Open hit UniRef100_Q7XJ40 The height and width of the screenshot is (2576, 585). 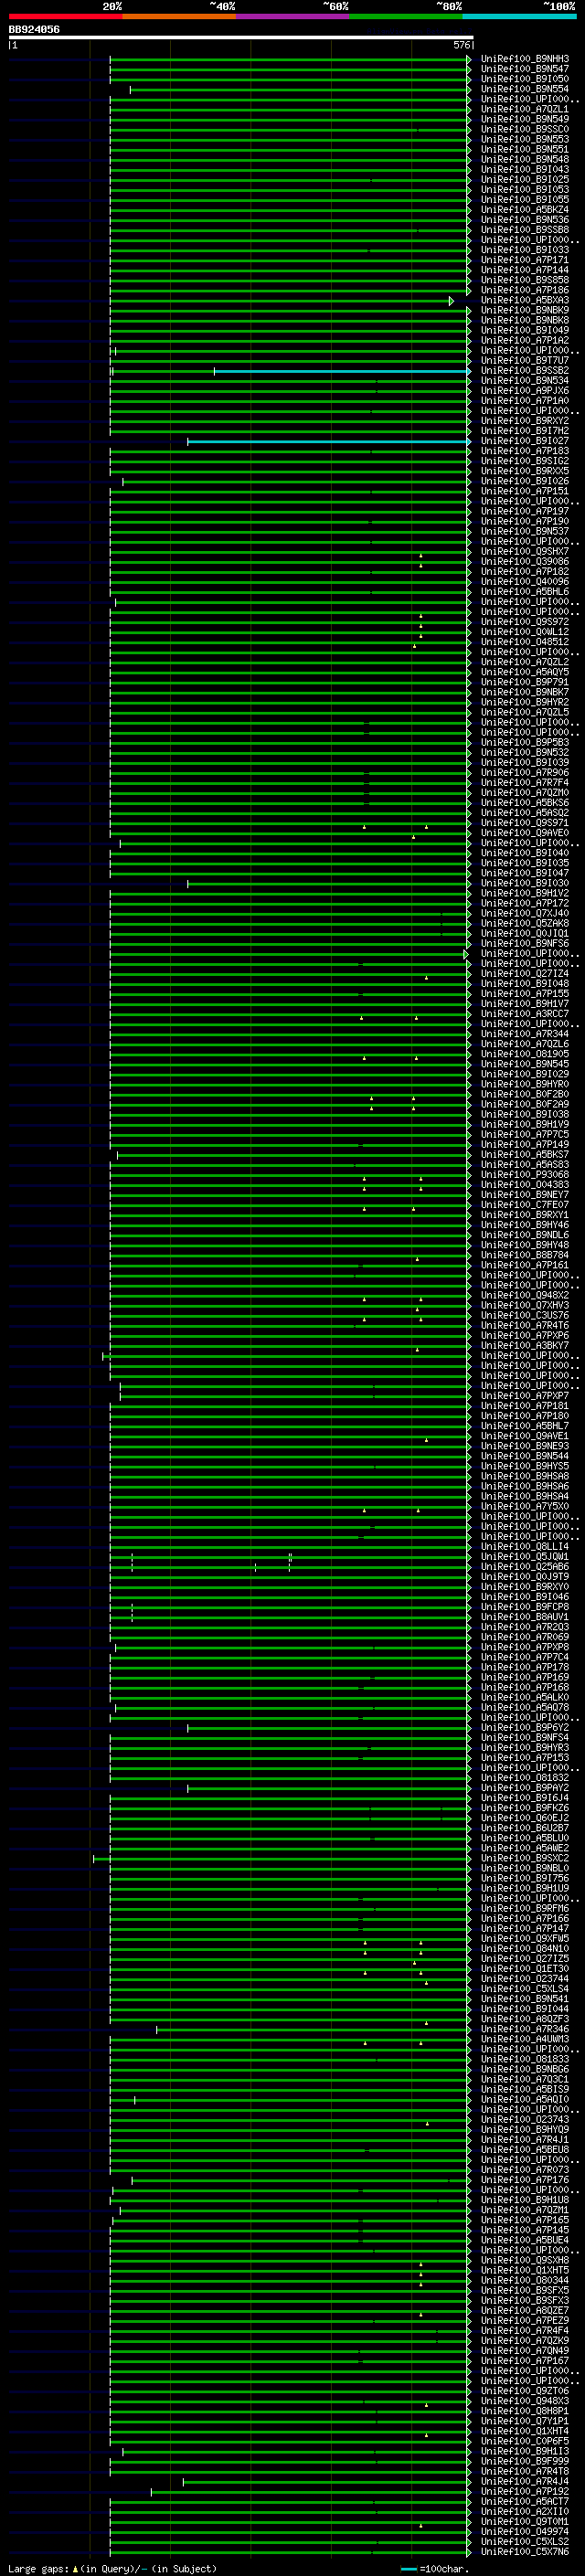(525, 913)
